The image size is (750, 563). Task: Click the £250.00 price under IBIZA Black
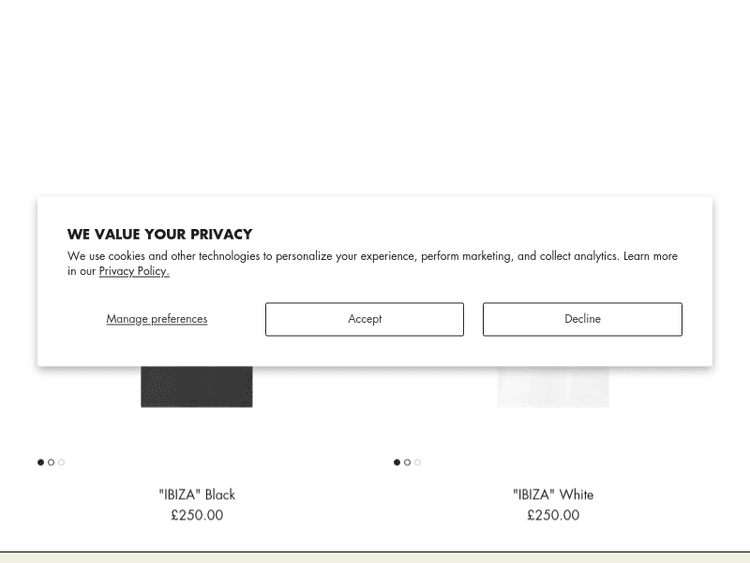pyautogui.click(x=197, y=515)
